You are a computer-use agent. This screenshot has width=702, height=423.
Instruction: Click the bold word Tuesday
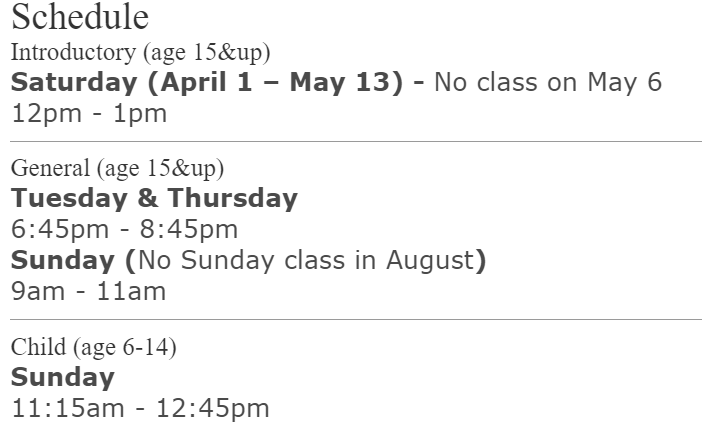pos(70,198)
